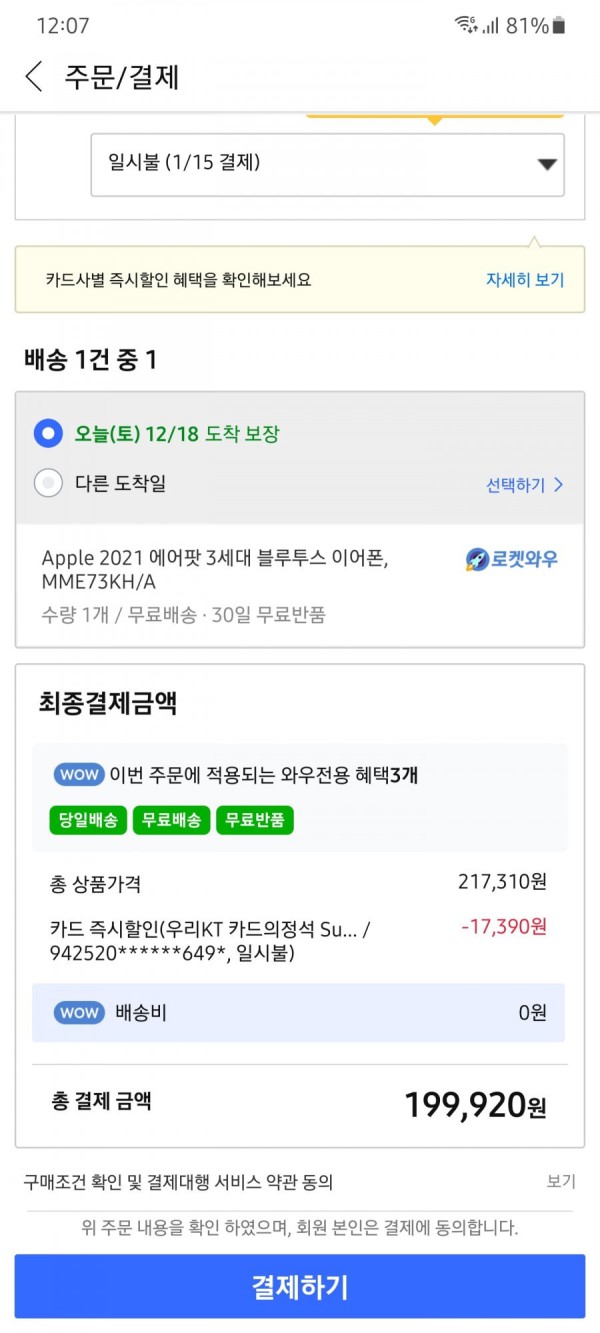Open 선택하기 to choose arrival date

tap(525, 485)
